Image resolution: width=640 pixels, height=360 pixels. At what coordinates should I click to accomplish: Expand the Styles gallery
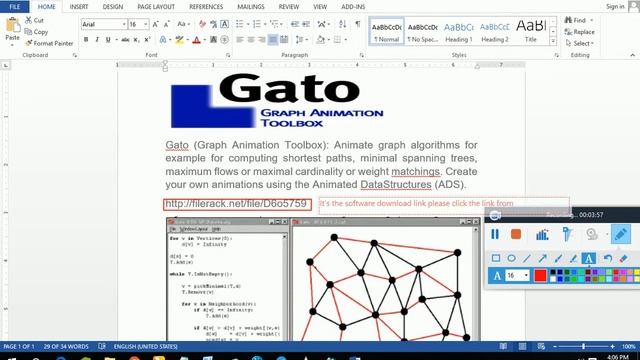click(x=553, y=41)
